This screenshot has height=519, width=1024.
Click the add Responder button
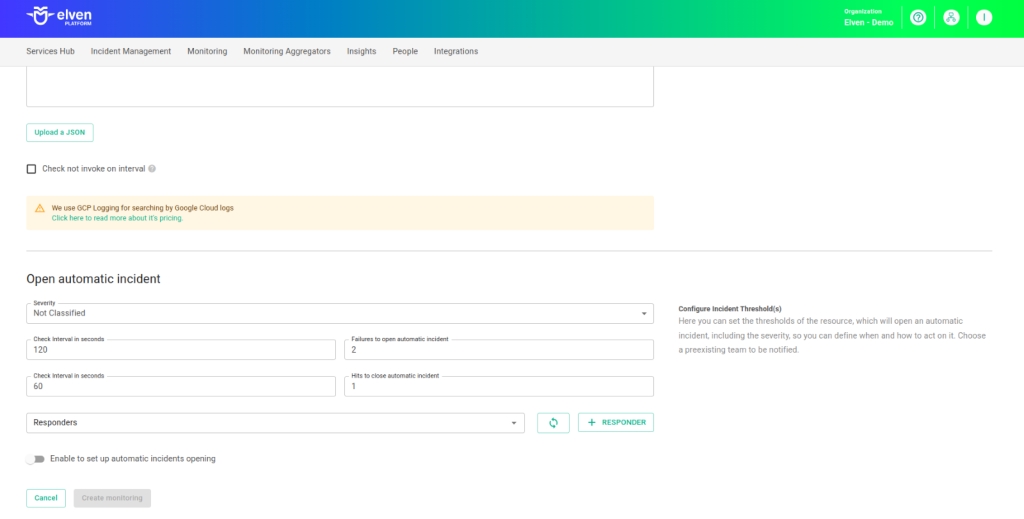coord(616,423)
